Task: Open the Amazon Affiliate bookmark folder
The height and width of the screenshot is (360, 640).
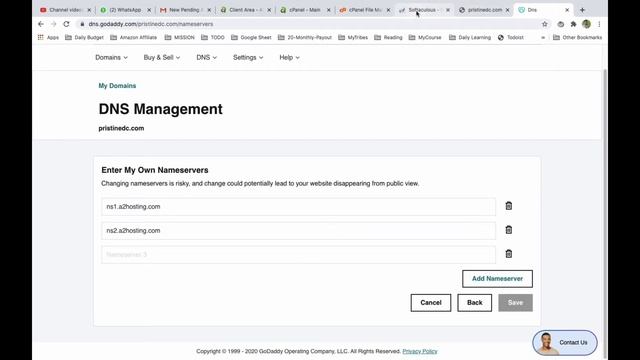Action: [x=133, y=37]
